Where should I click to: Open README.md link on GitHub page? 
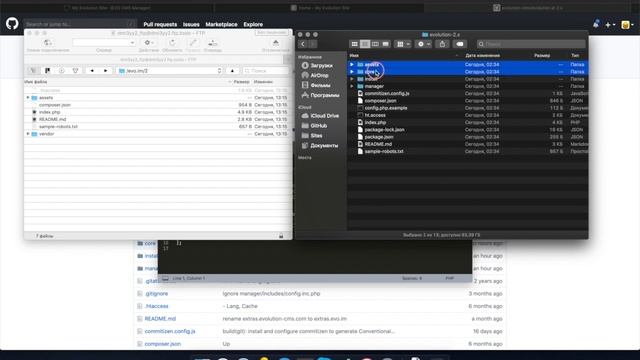click(160, 318)
